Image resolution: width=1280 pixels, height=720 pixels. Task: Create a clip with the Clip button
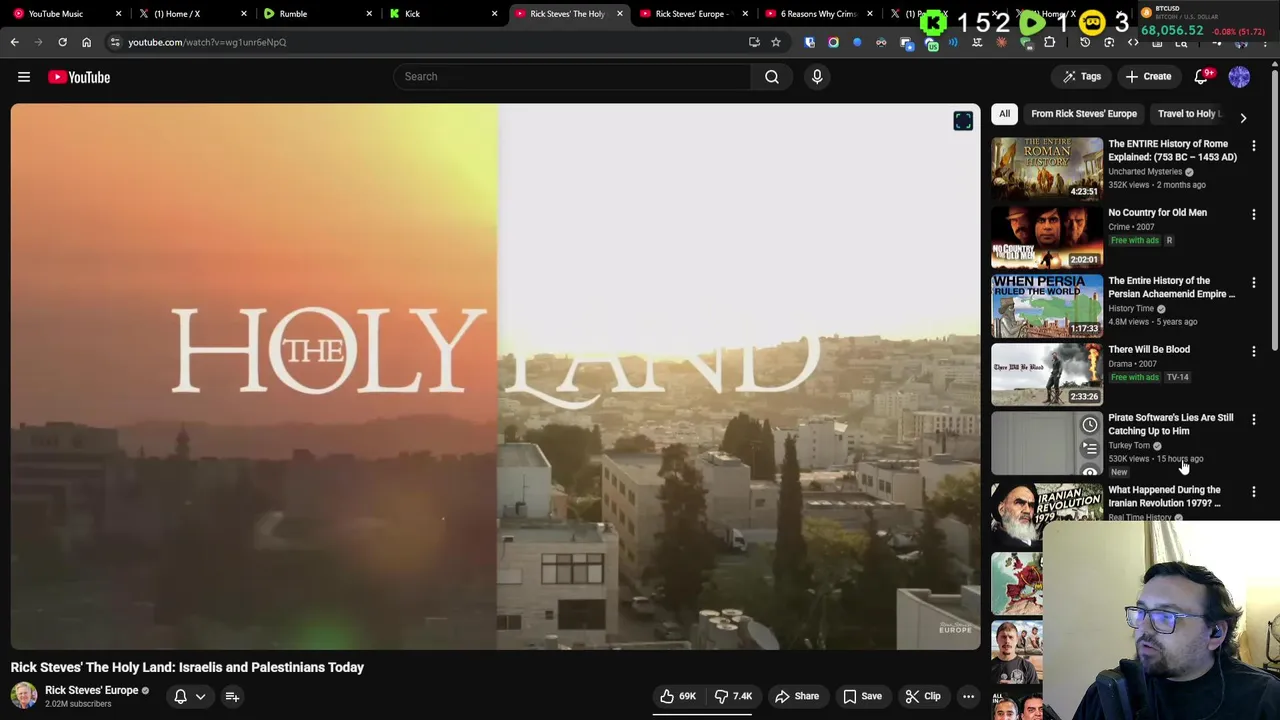click(923, 696)
